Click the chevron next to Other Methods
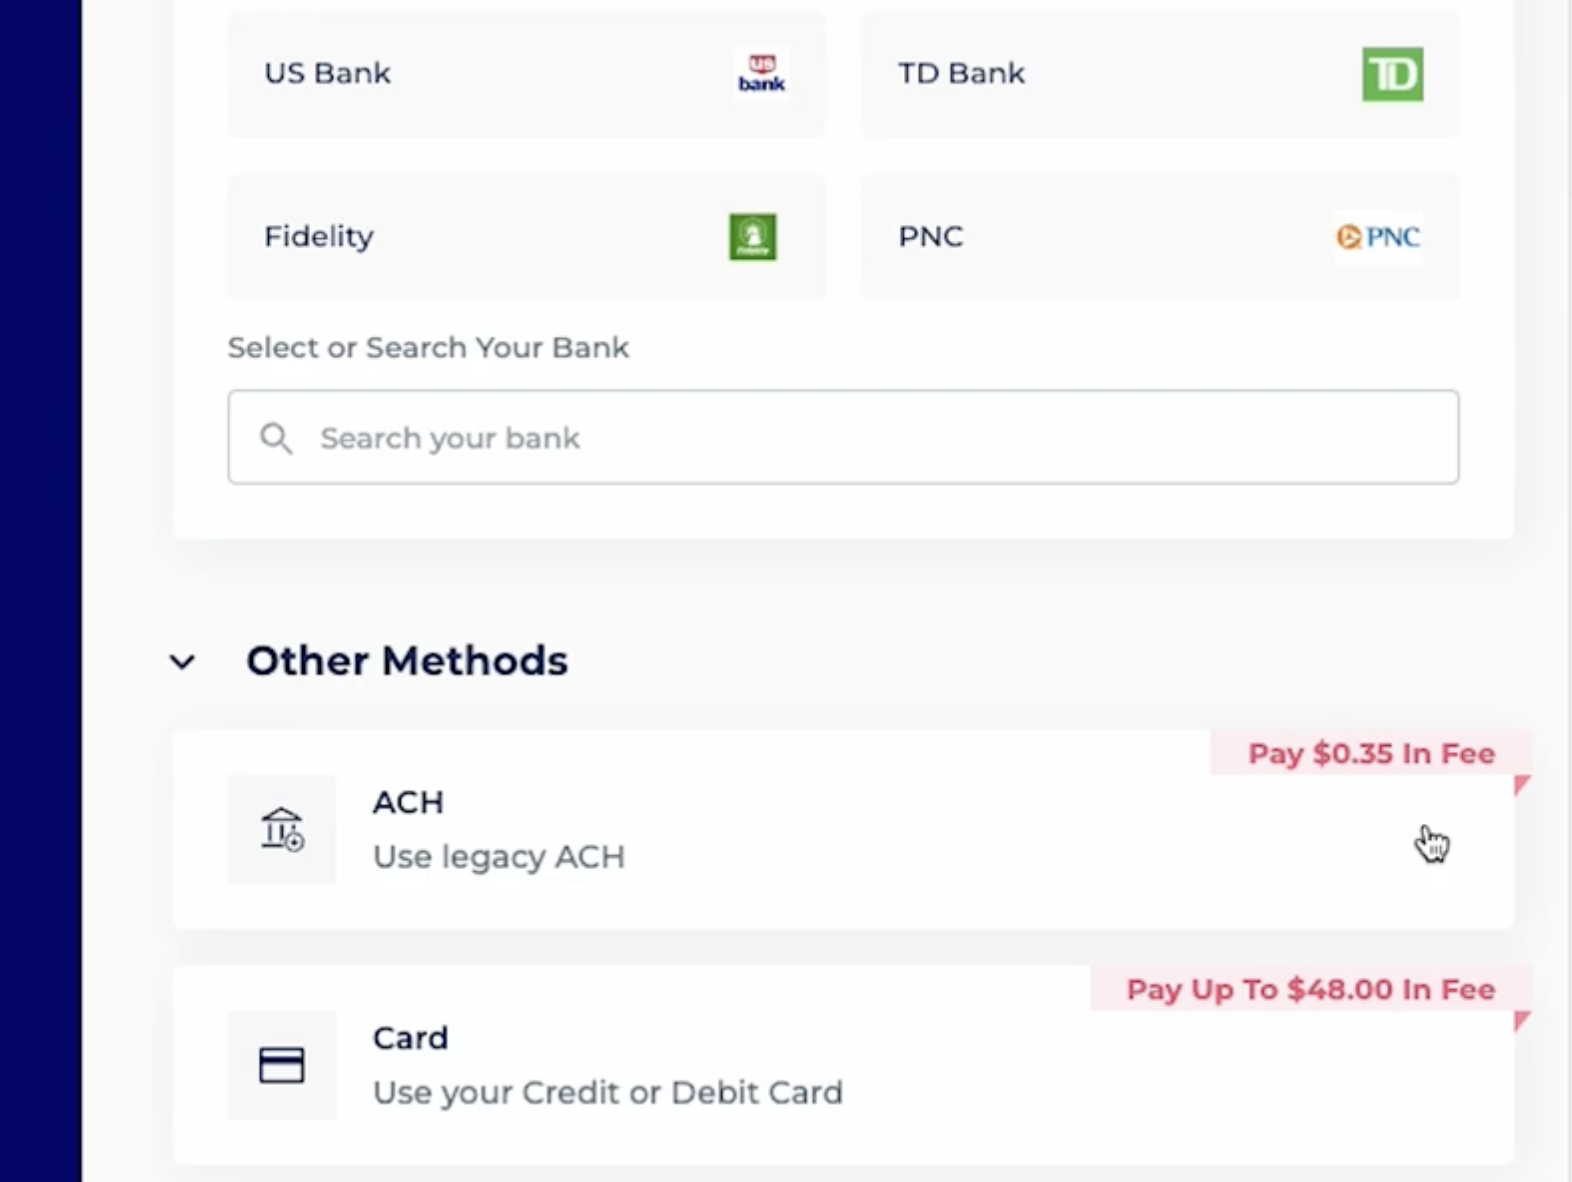 (x=182, y=662)
